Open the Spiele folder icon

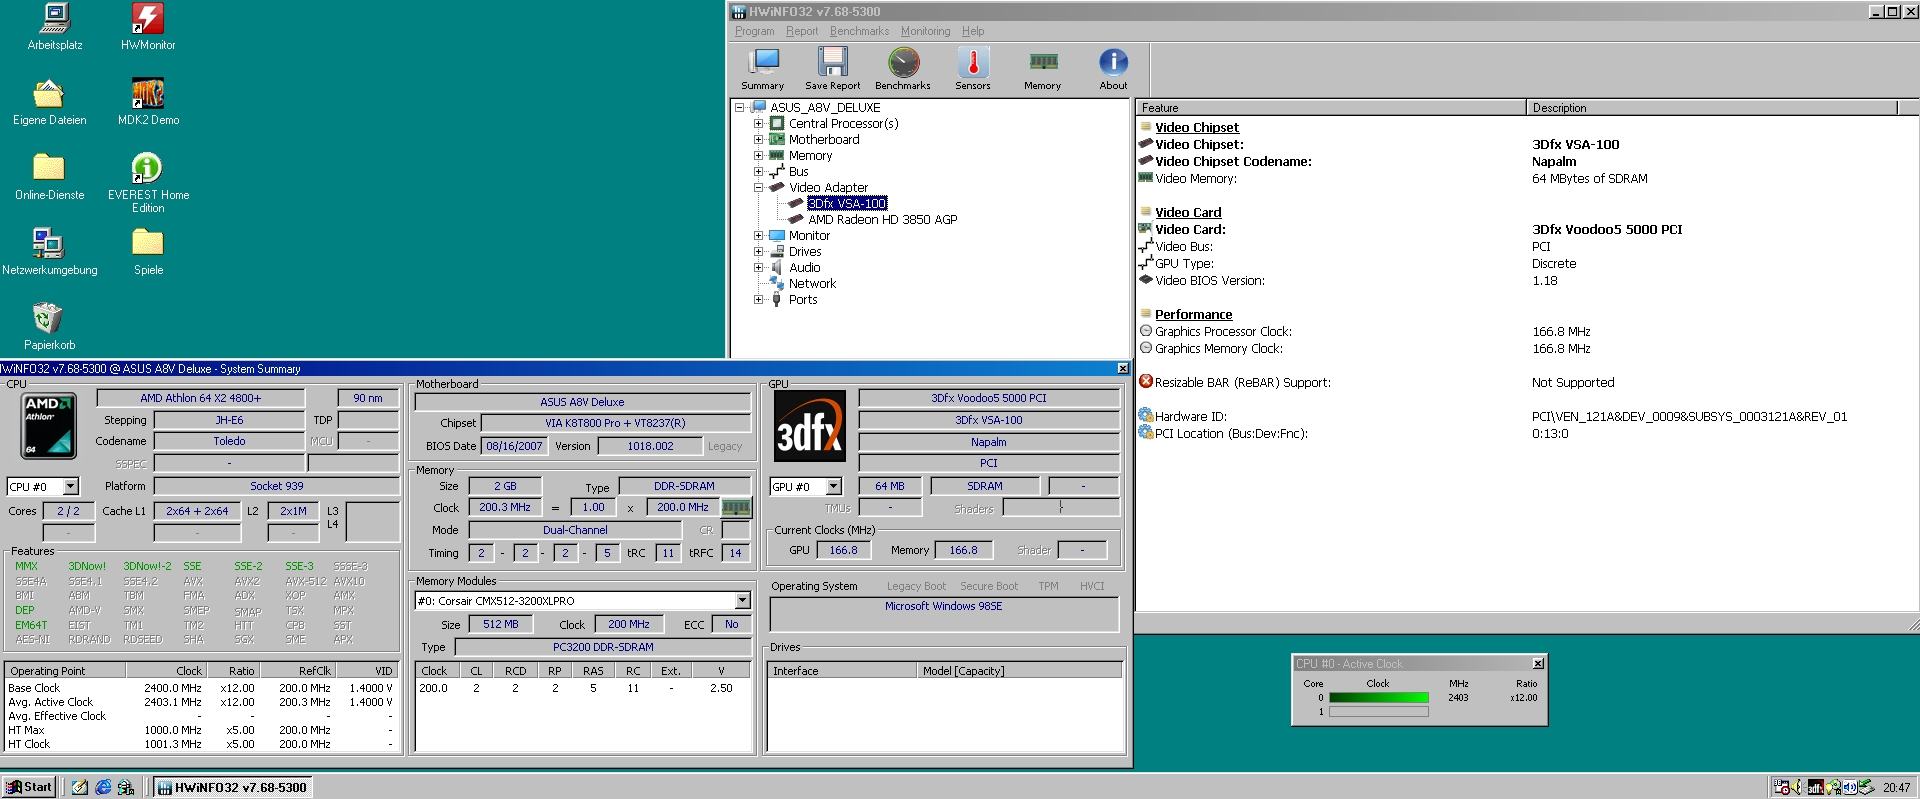(148, 252)
